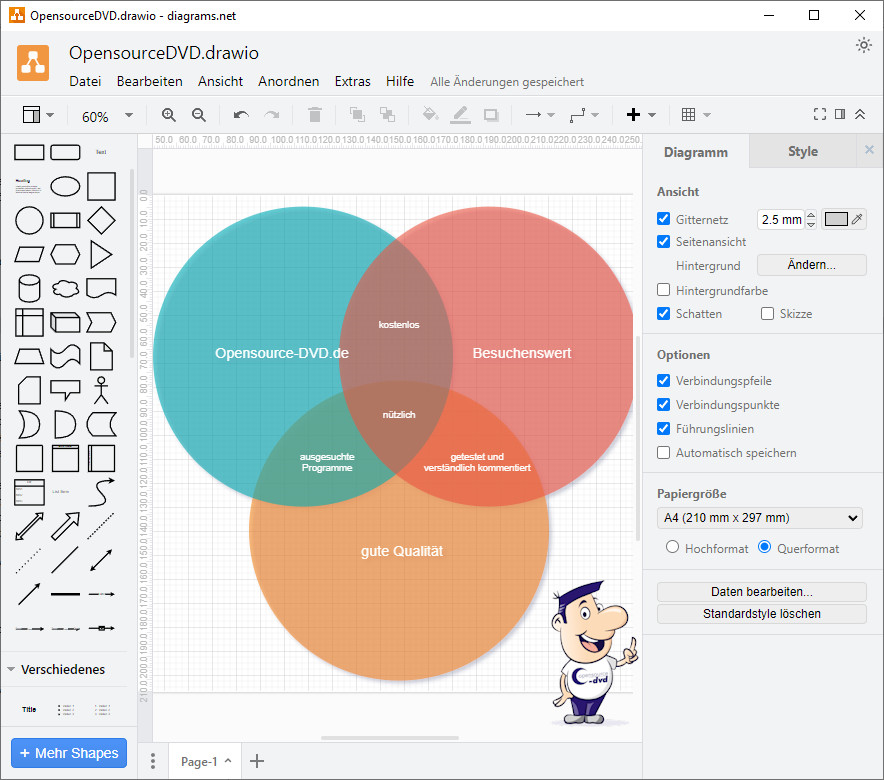
Task: Select the diamond shape in shapes panel
Action: coord(101,220)
